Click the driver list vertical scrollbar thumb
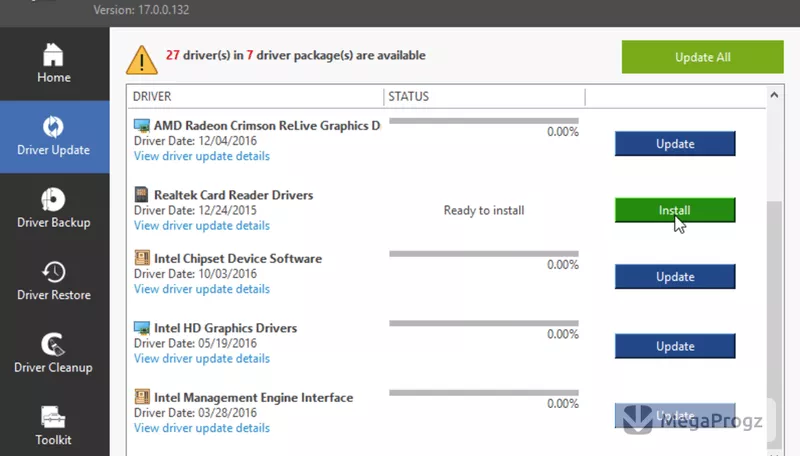Screen dimensions: 800x456 [x=774, y=324]
